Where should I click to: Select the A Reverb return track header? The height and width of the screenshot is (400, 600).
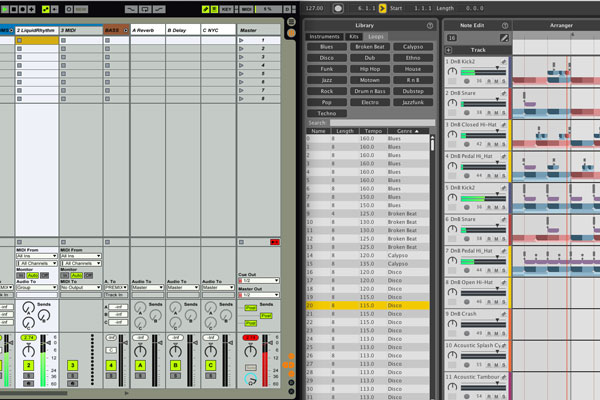148,30
